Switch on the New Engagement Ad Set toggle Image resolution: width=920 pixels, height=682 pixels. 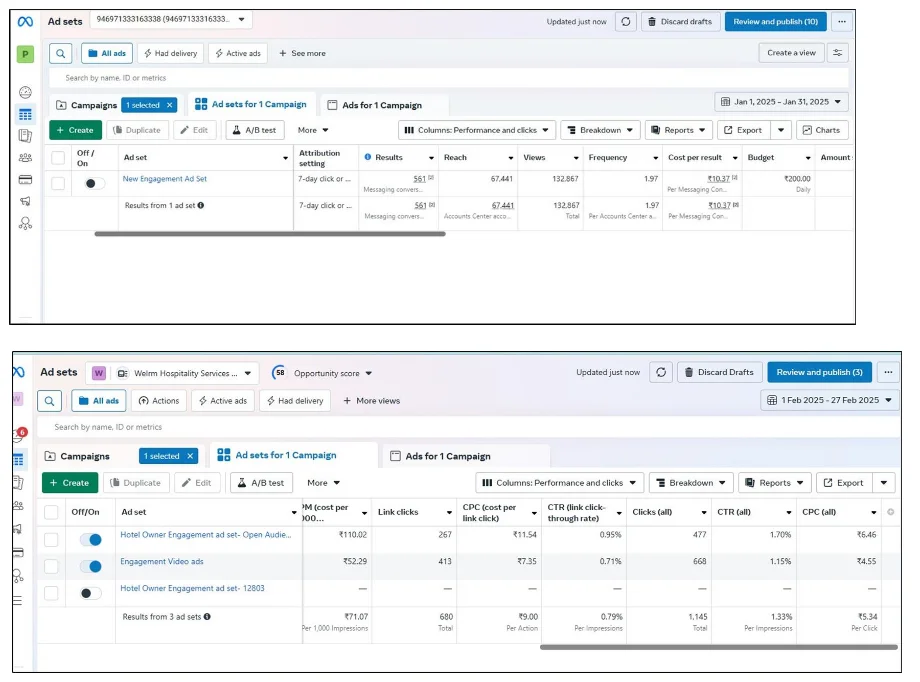[94, 183]
